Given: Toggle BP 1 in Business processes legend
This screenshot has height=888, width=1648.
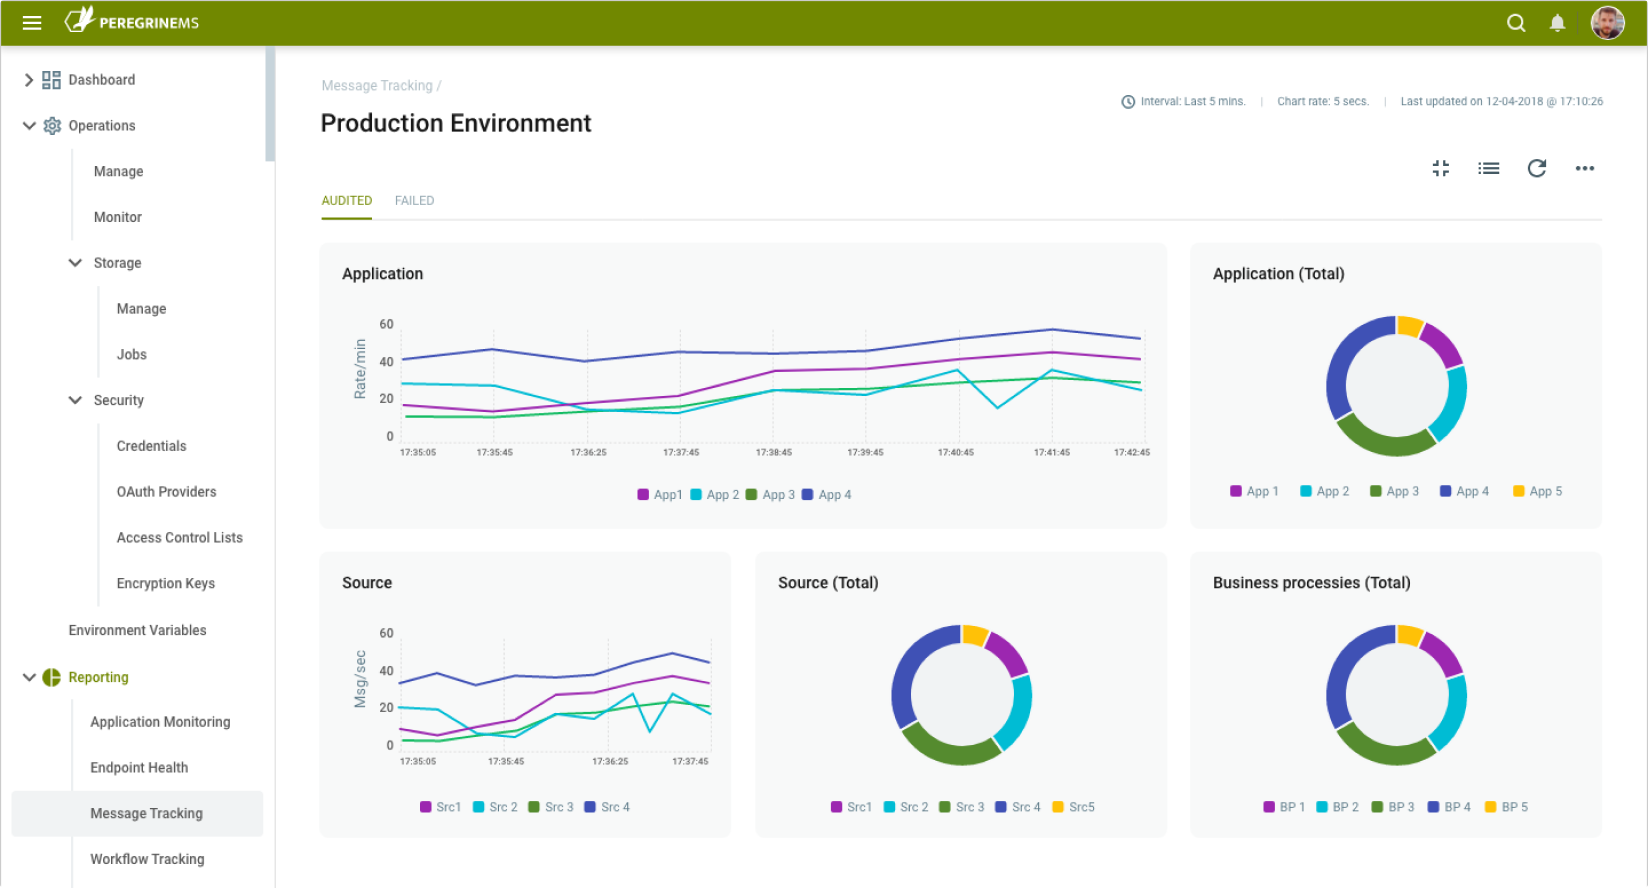Looking at the screenshot, I should coord(1284,807).
